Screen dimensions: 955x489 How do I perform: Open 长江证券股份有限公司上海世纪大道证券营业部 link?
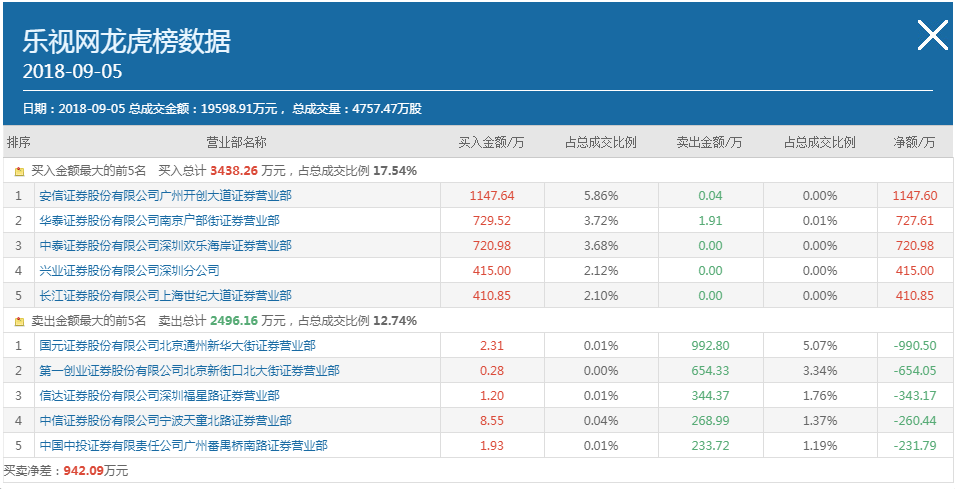click(x=165, y=296)
